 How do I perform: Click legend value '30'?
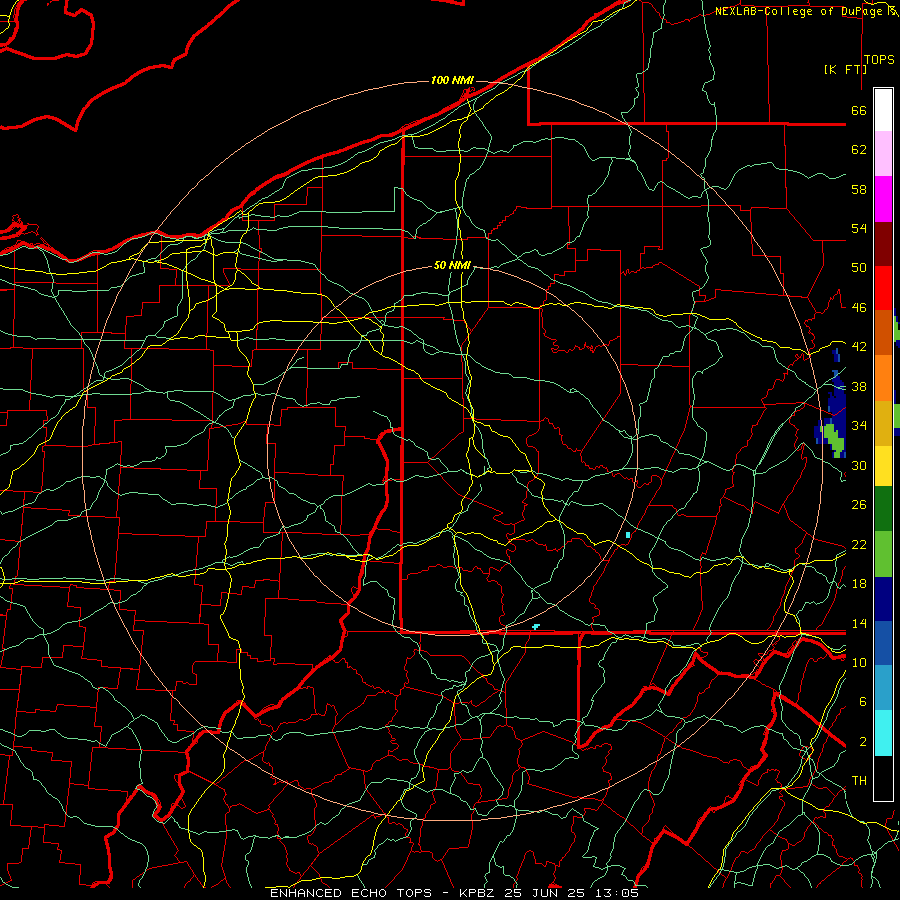coord(859,465)
